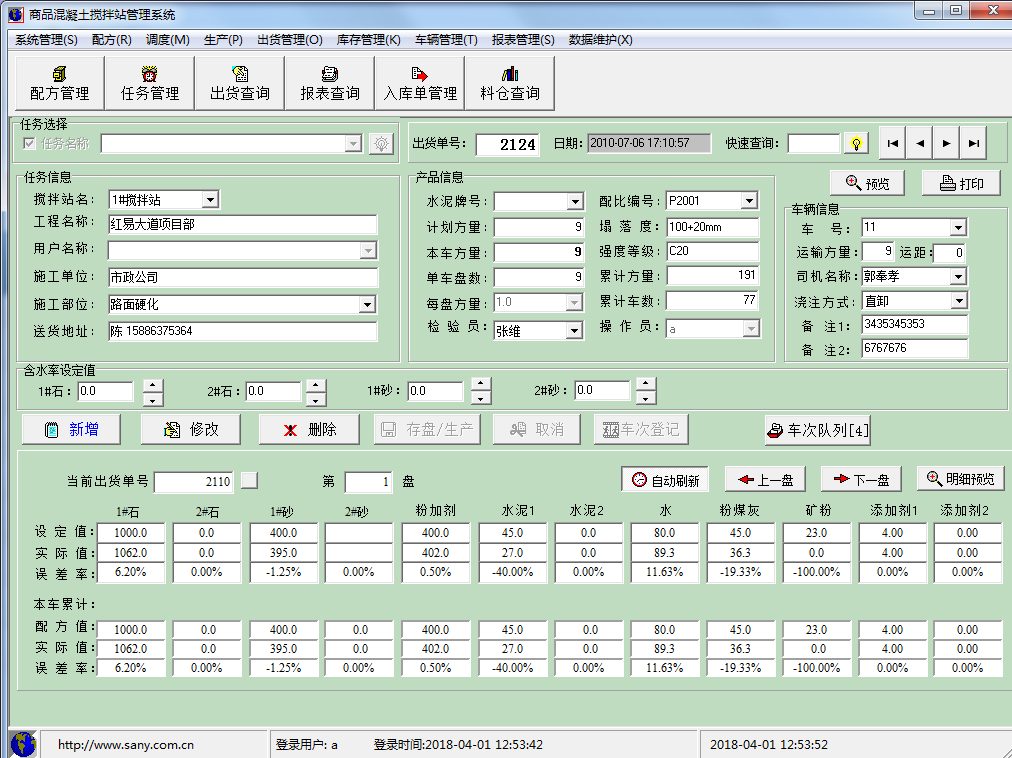This screenshot has height=758, width=1012.
Task: Toggle the 任务名称 checkbox
Action: pos(29,143)
